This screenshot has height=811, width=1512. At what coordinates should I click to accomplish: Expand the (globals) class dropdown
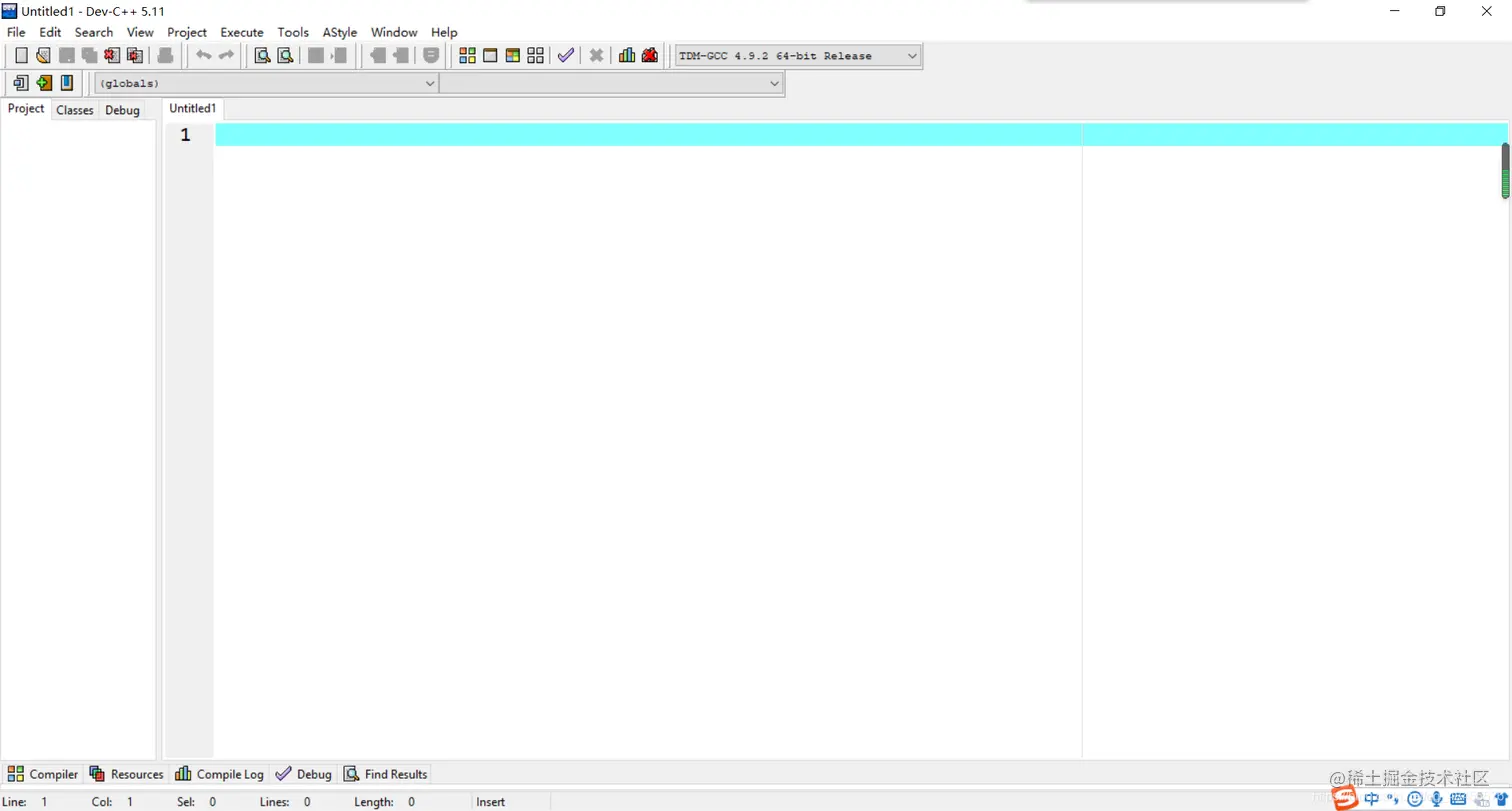(266, 84)
